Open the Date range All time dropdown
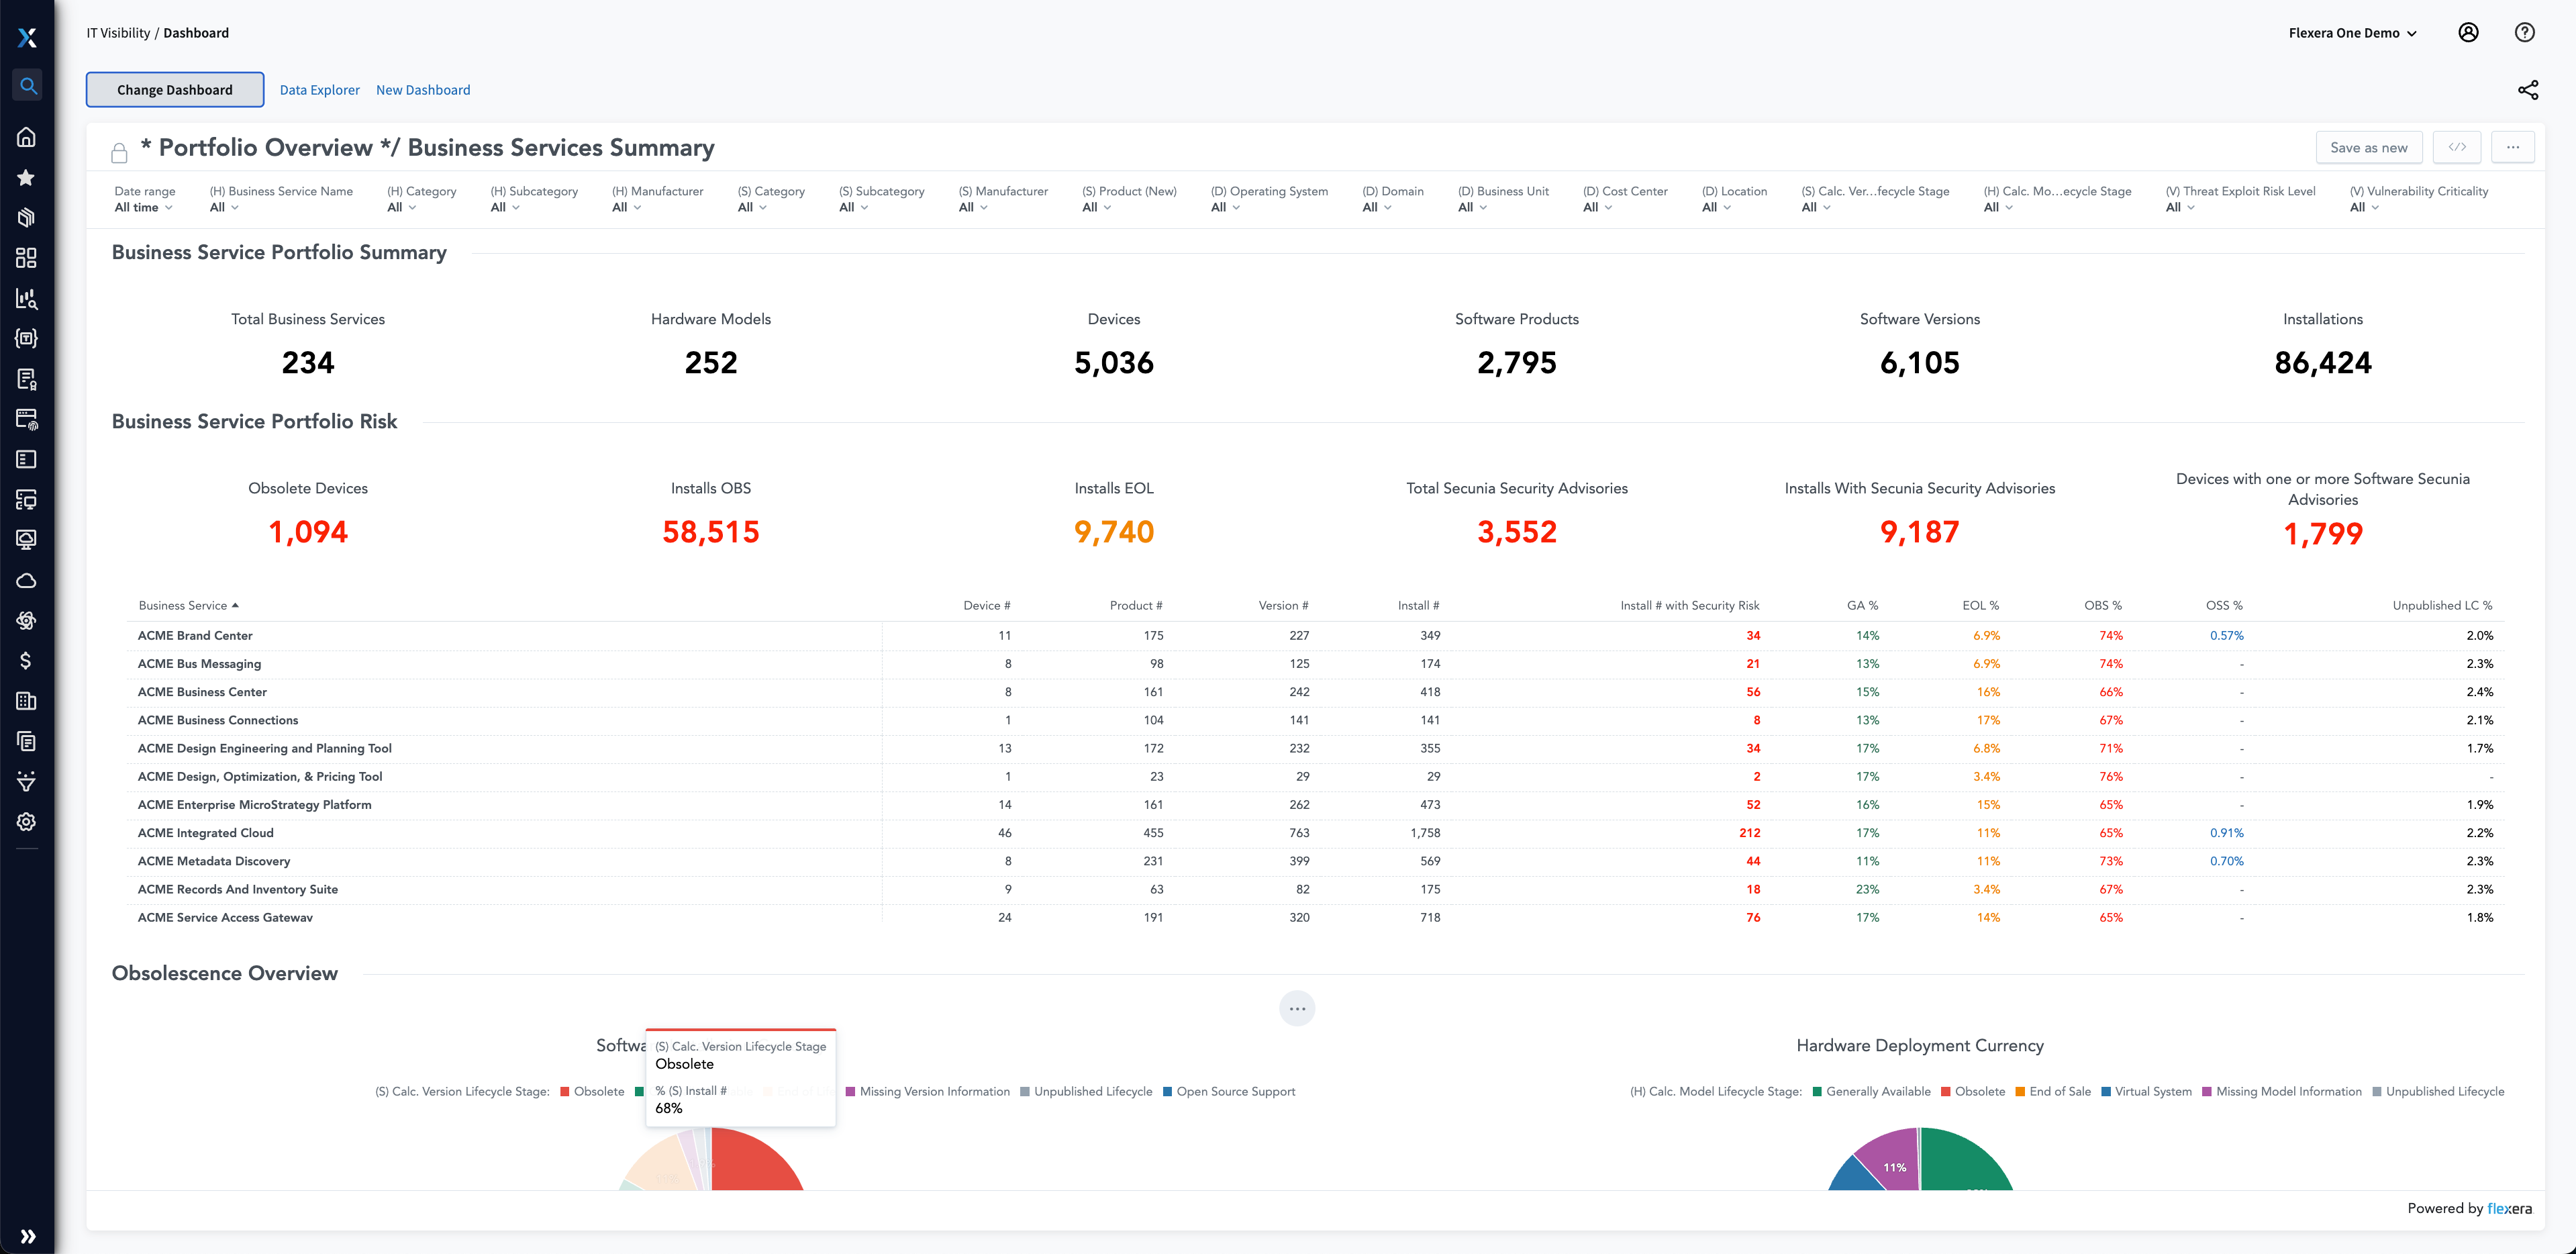Image resolution: width=2576 pixels, height=1254 pixels. (x=143, y=207)
